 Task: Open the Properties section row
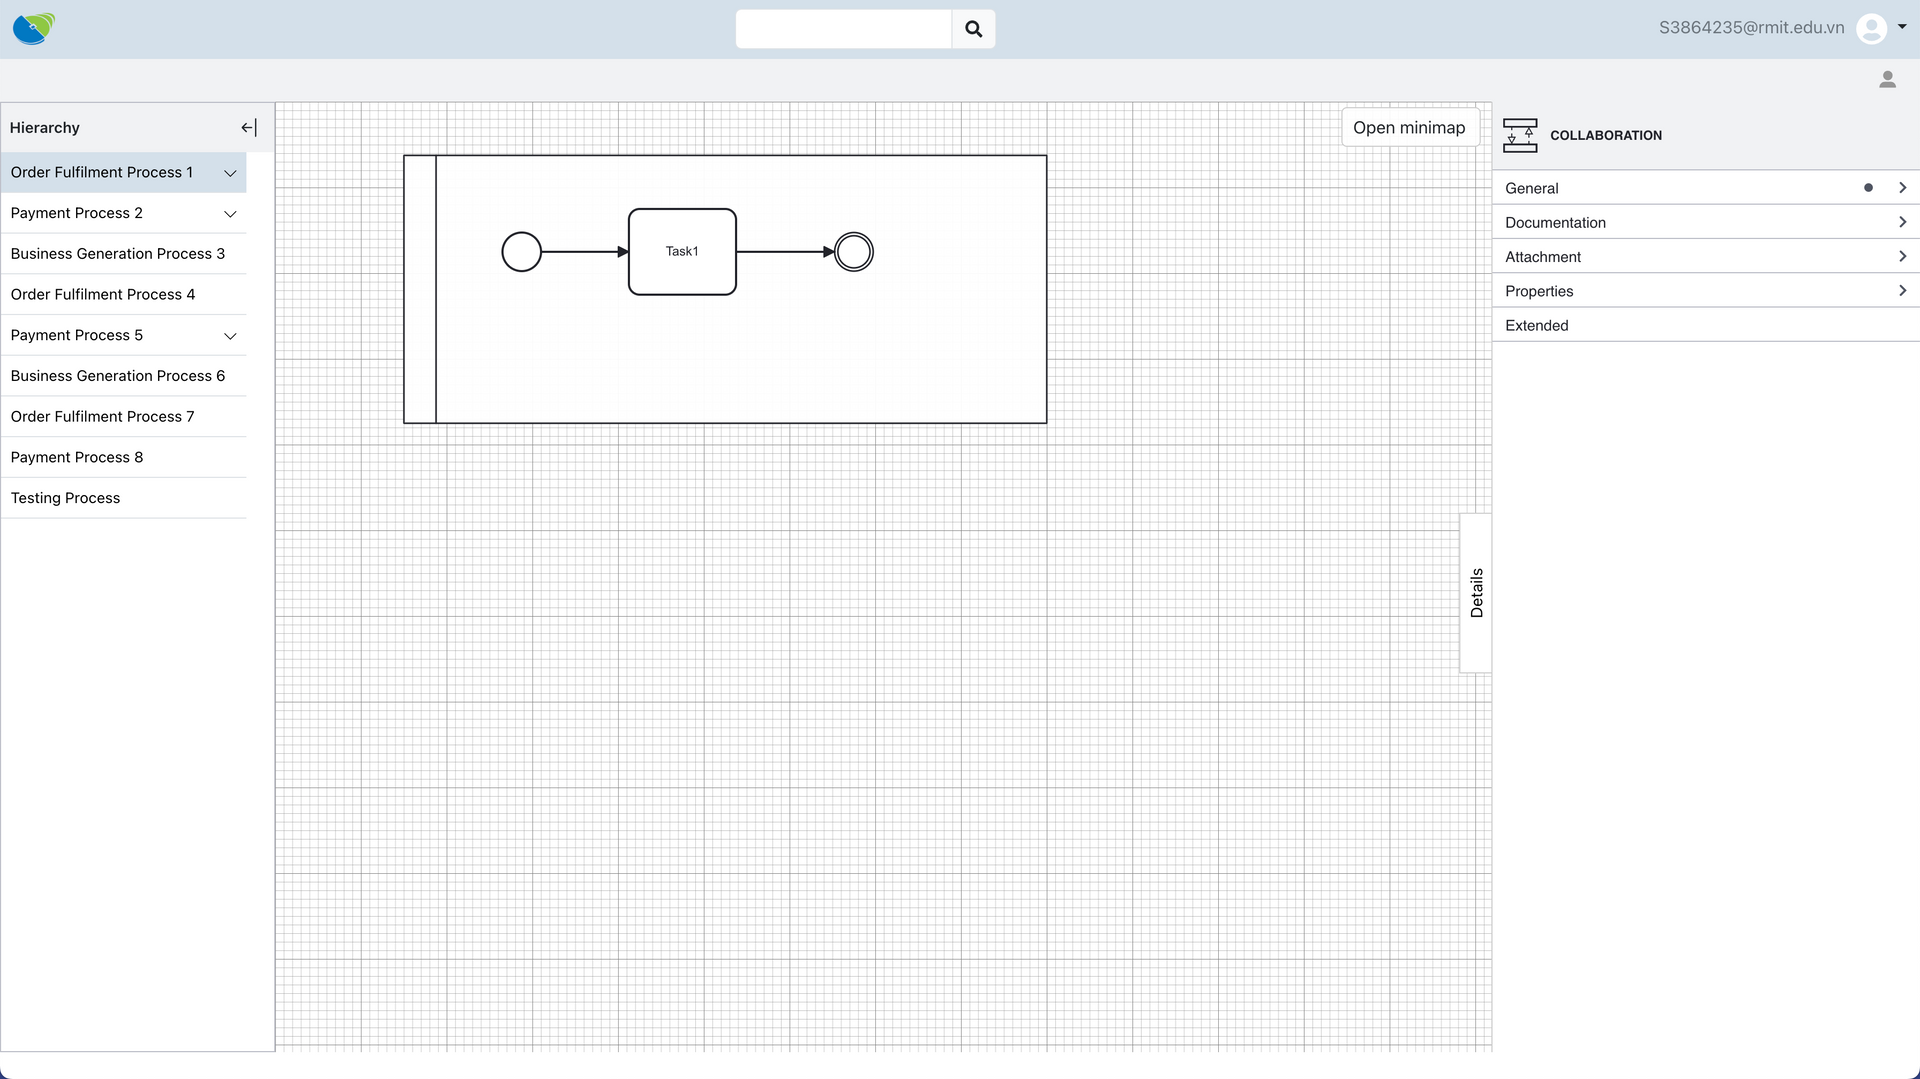coord(1706,291)
